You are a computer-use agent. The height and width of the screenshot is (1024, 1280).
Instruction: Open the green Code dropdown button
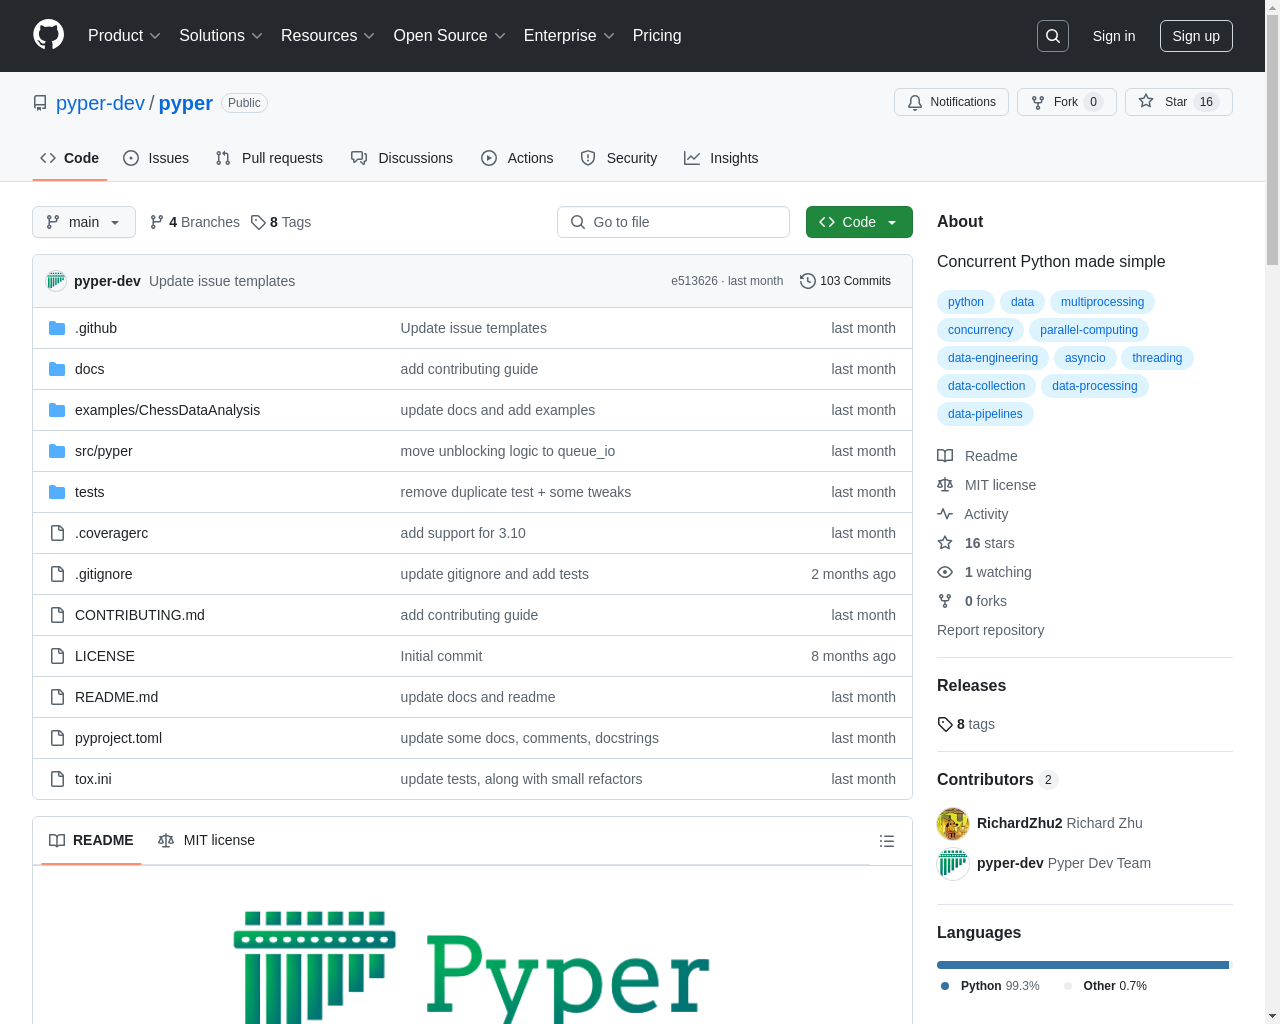(859, 222)
